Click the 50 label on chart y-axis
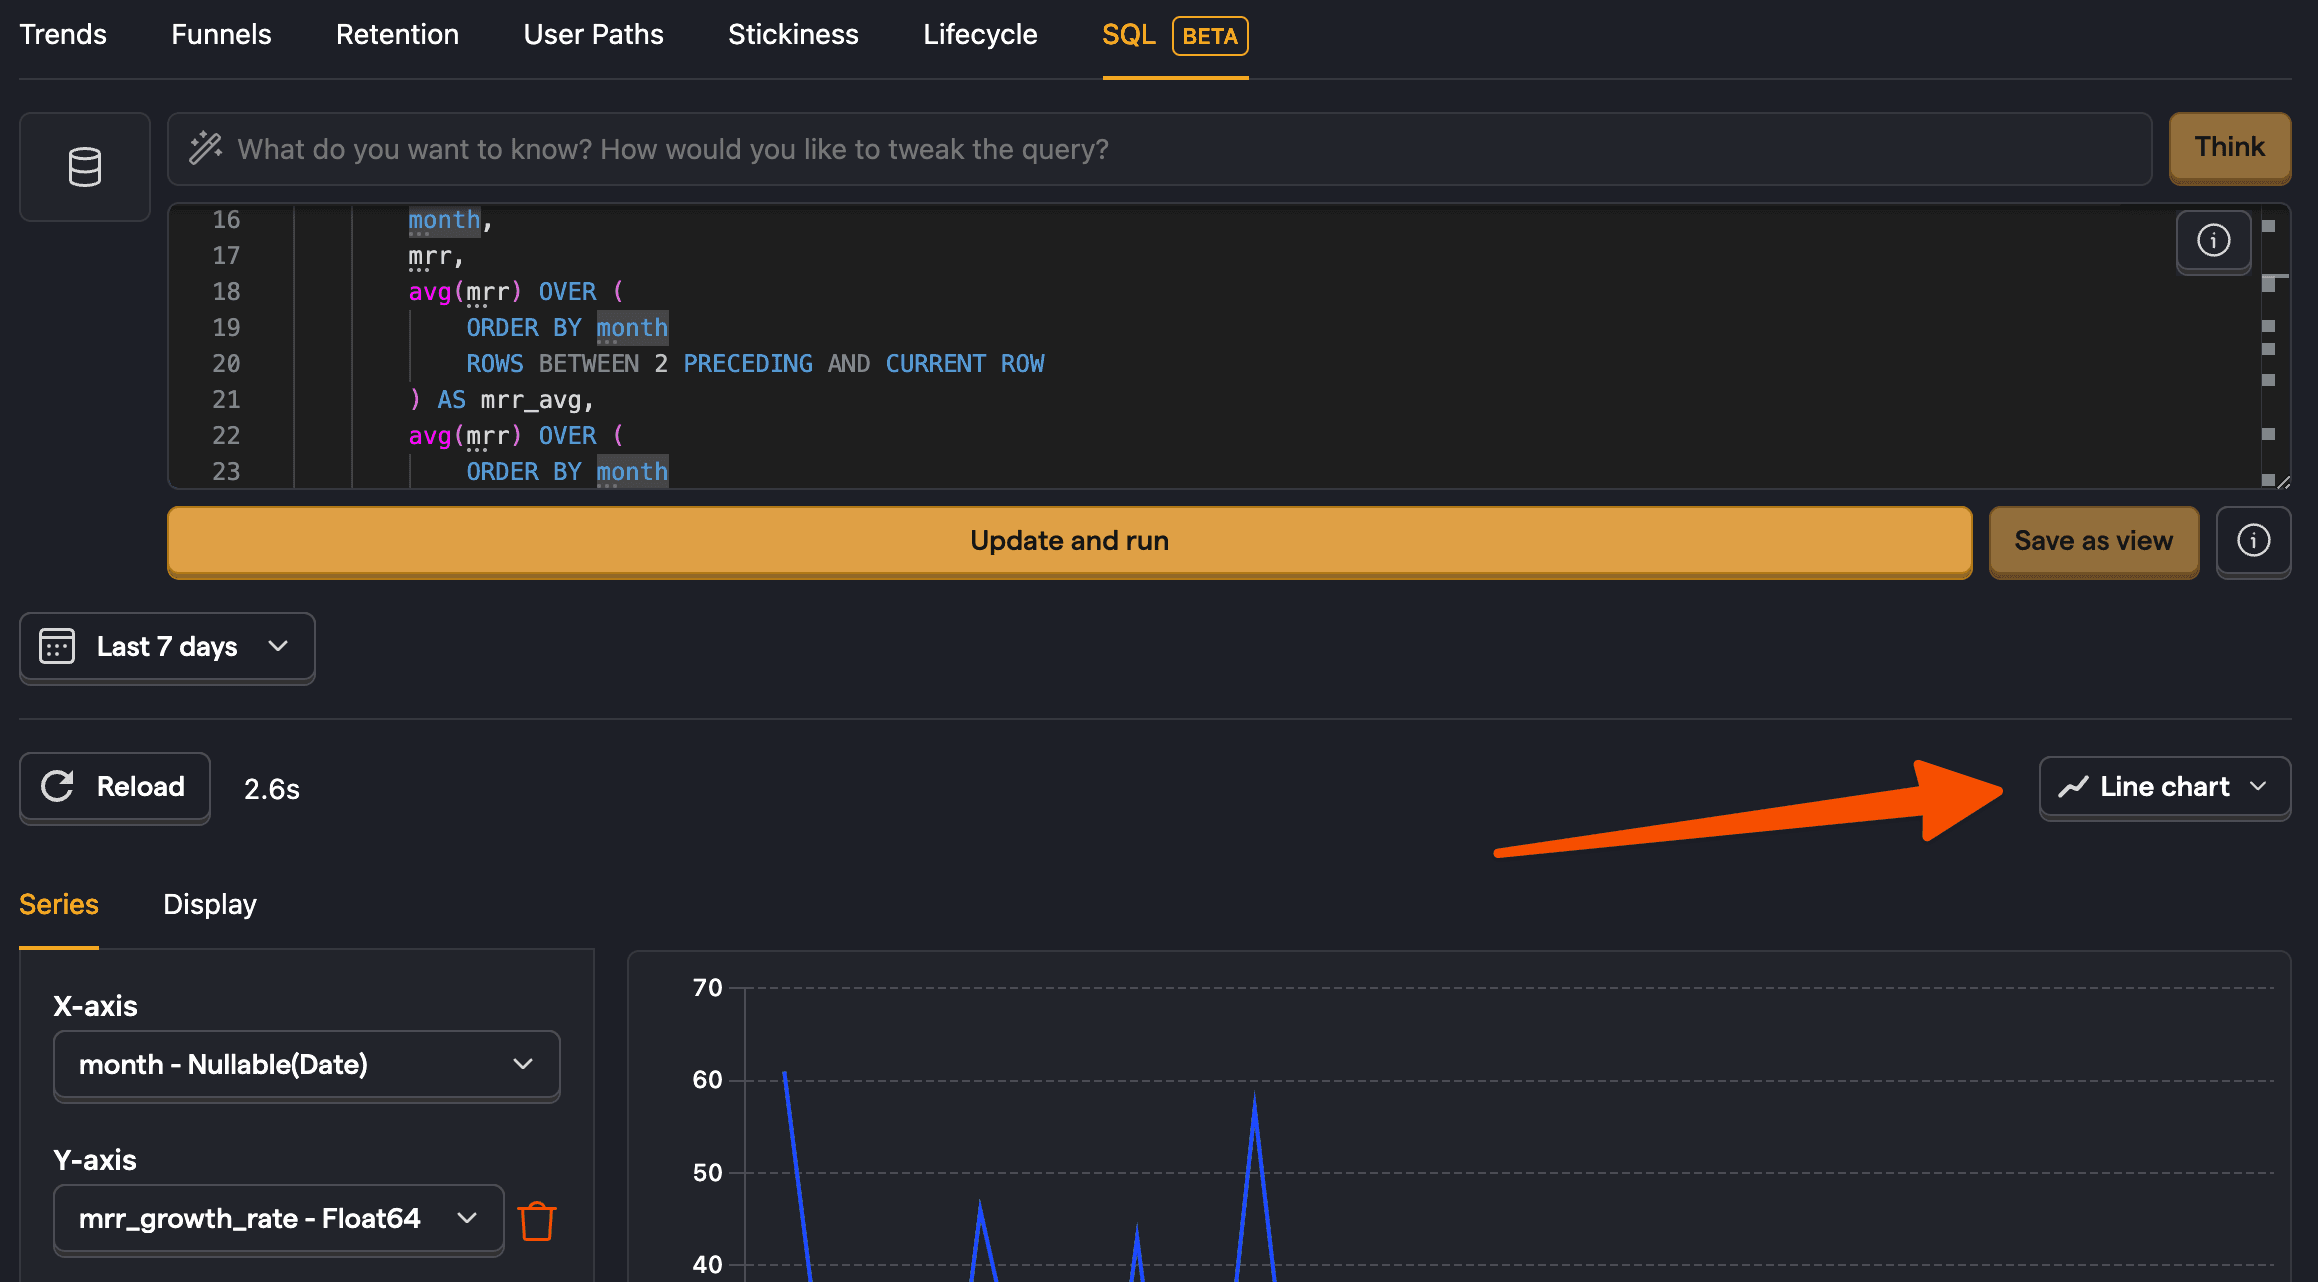 [707, 1172]
